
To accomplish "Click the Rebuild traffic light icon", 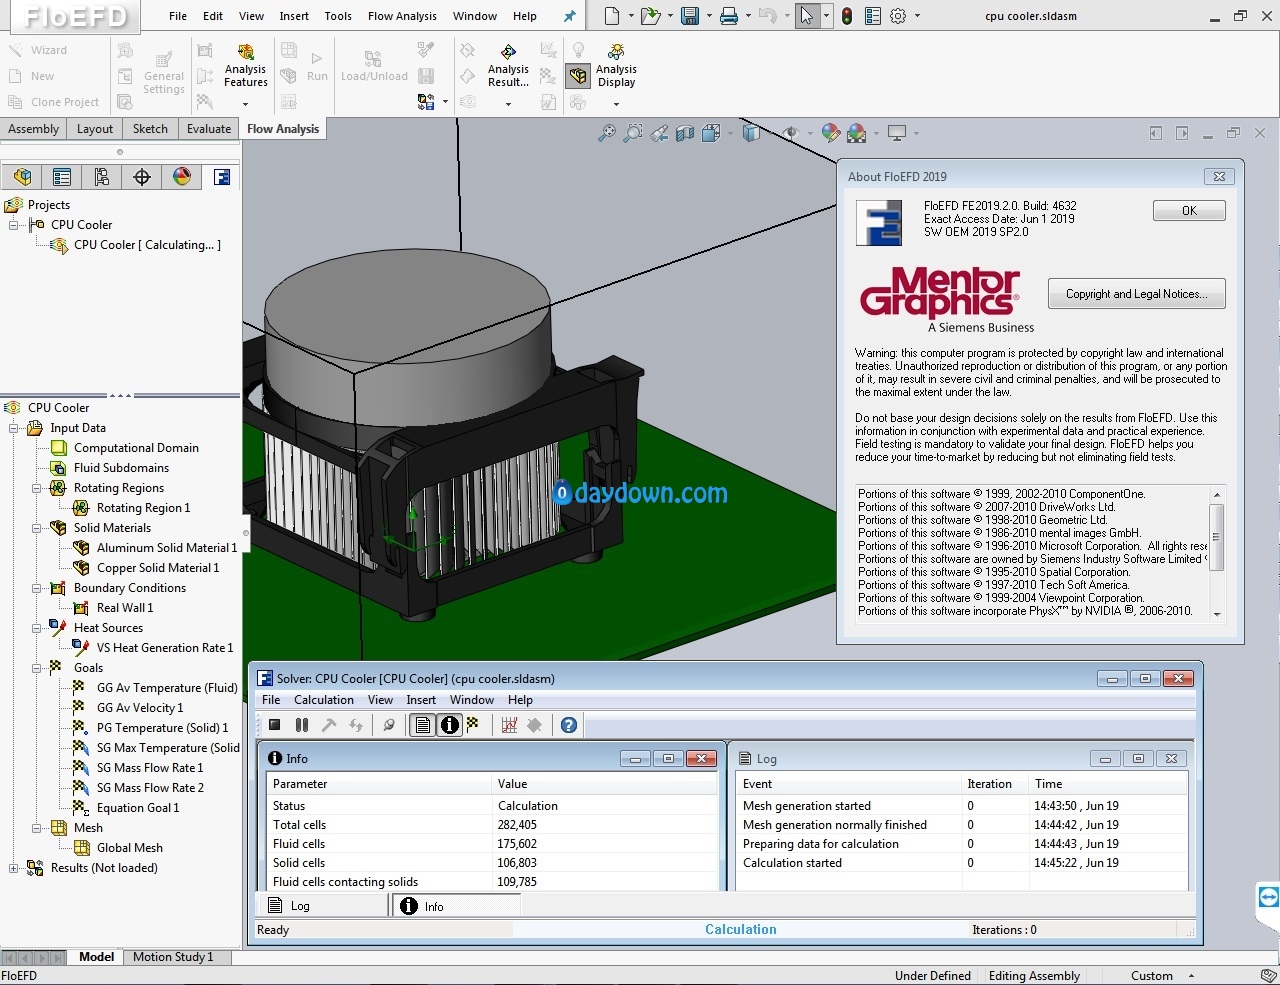I will click(x=847, y=16).
